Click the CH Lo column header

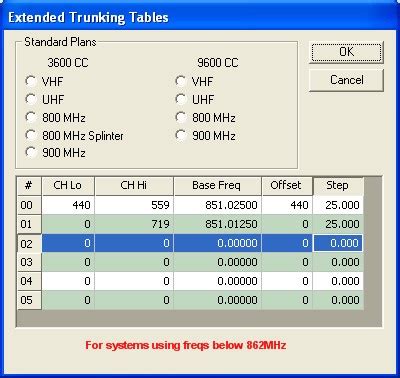click(x=68, y=186)
